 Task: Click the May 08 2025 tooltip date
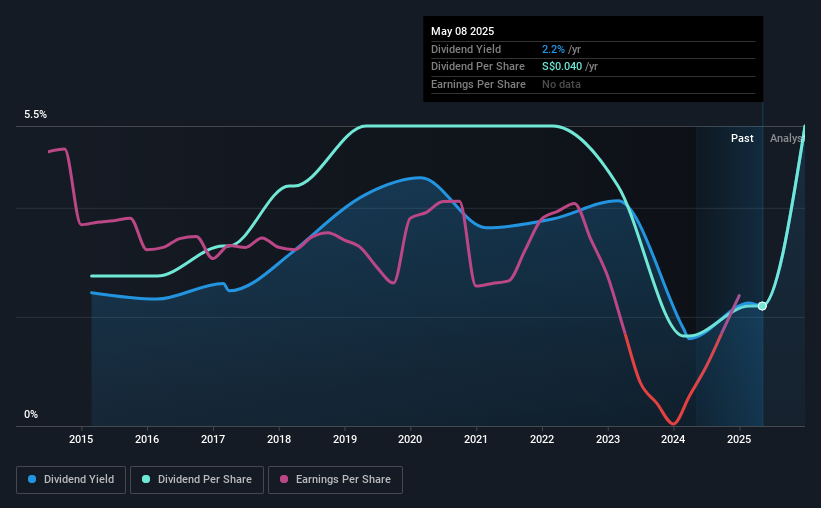pos(462,31)
